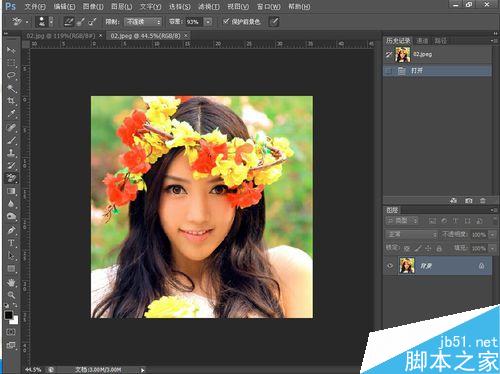
Task: Toggle lock all in Layers panel
Action: click(x=439, y=248)
